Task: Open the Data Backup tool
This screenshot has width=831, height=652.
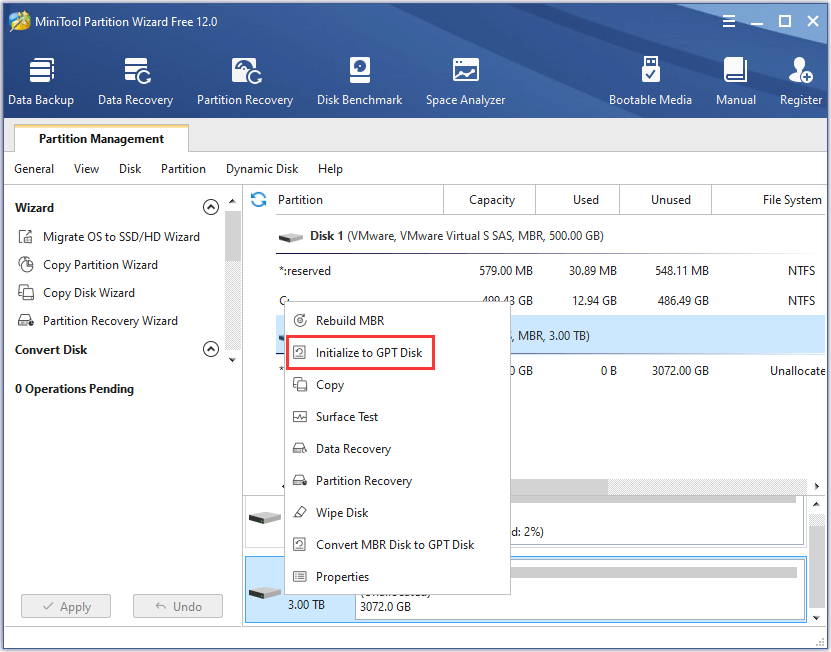Action: click(41, 82)
